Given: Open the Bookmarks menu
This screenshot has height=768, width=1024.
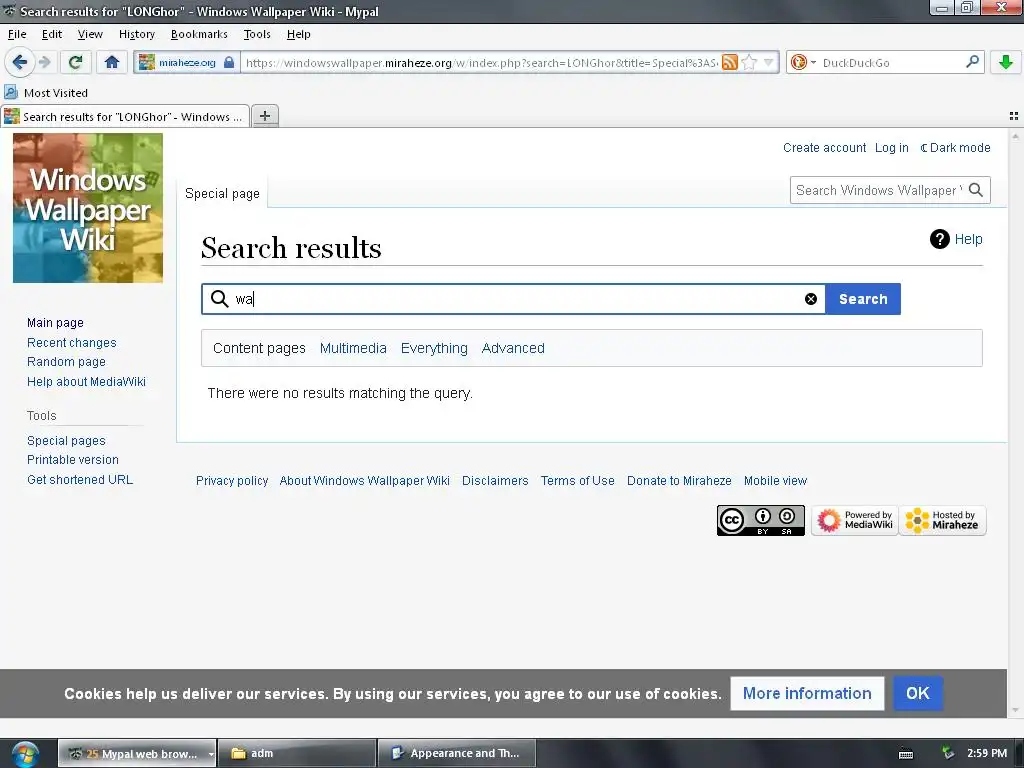Looking at the screenshot, I should 199,34.
